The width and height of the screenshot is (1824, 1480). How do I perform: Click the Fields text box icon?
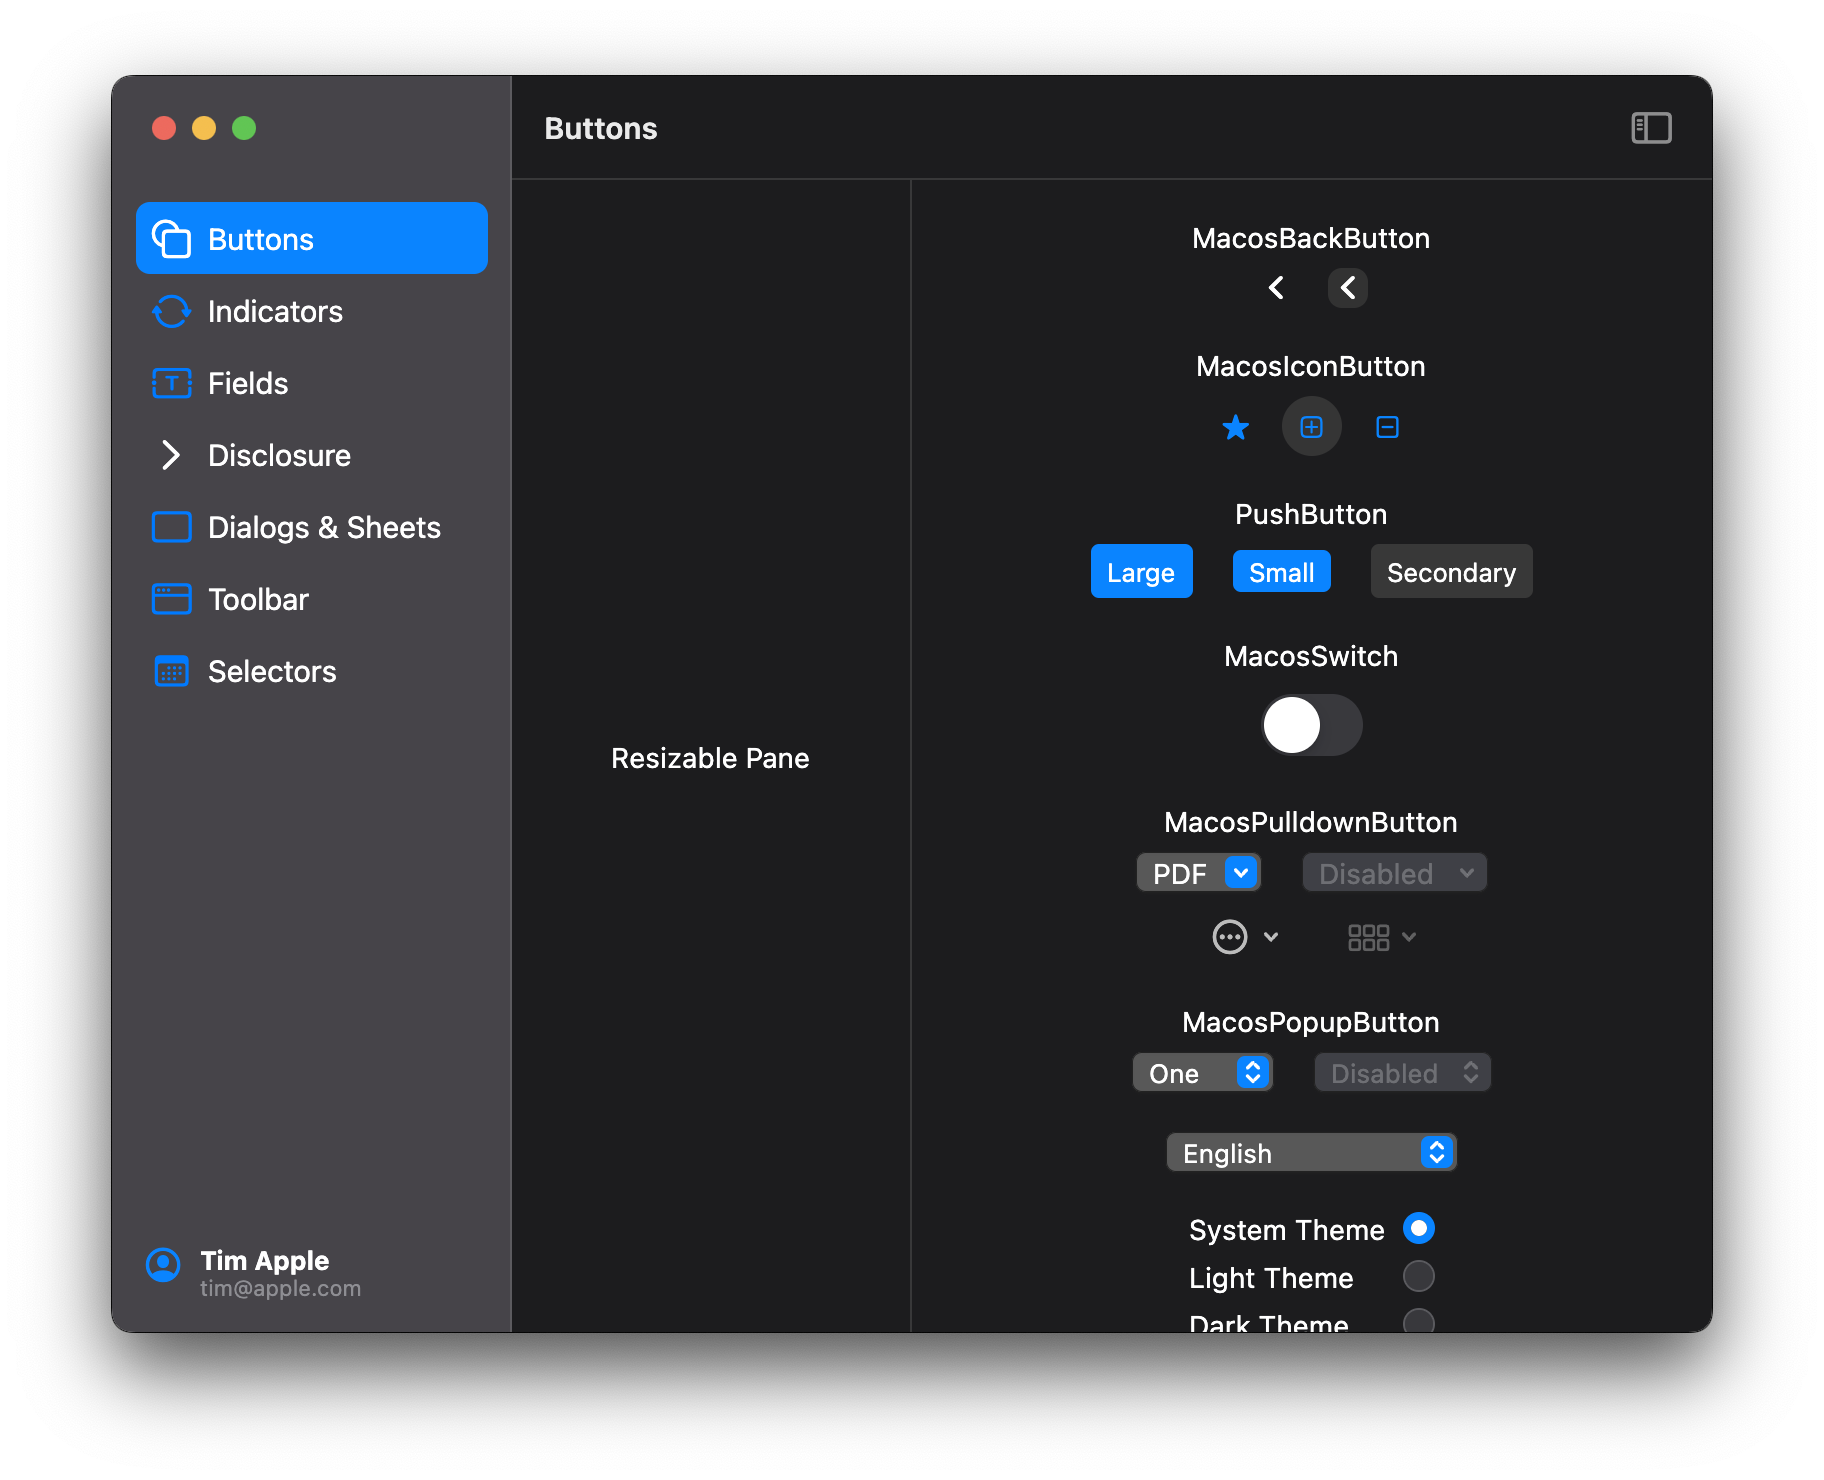171,383
